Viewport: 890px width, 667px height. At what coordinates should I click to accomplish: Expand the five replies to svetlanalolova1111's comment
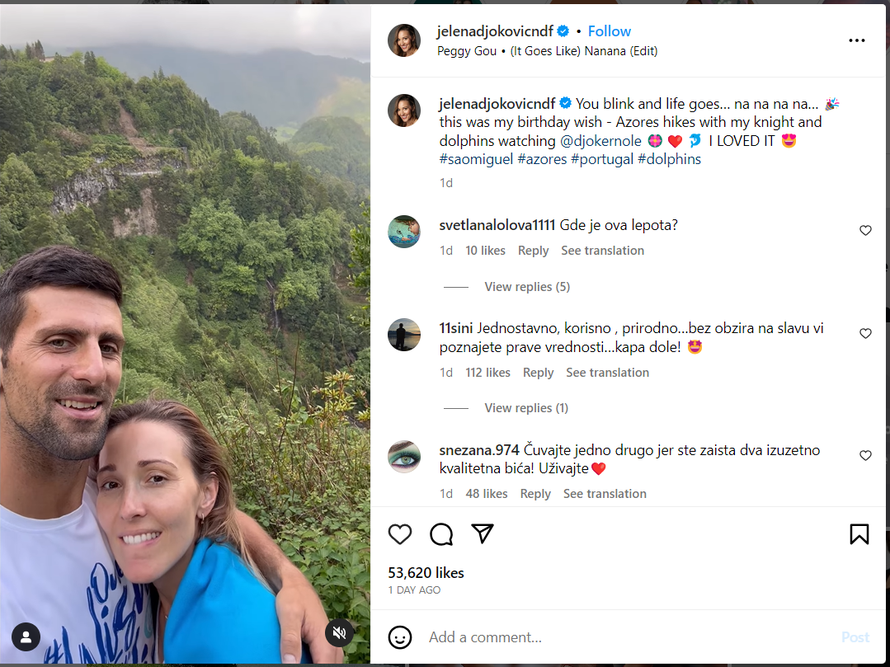coord(527,287)
